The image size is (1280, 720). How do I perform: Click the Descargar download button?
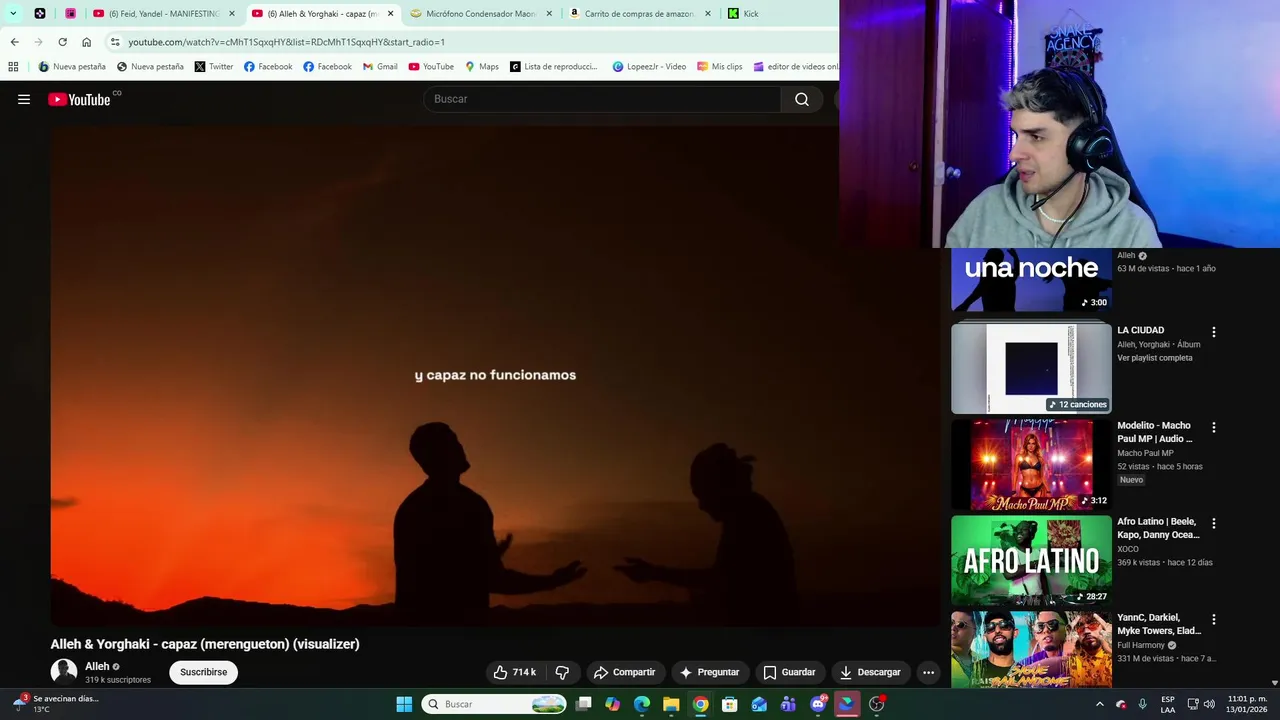pos(870,672)
